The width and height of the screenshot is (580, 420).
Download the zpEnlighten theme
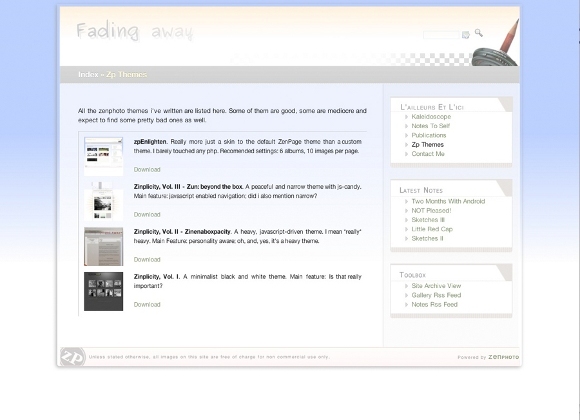tap(147, 169)
